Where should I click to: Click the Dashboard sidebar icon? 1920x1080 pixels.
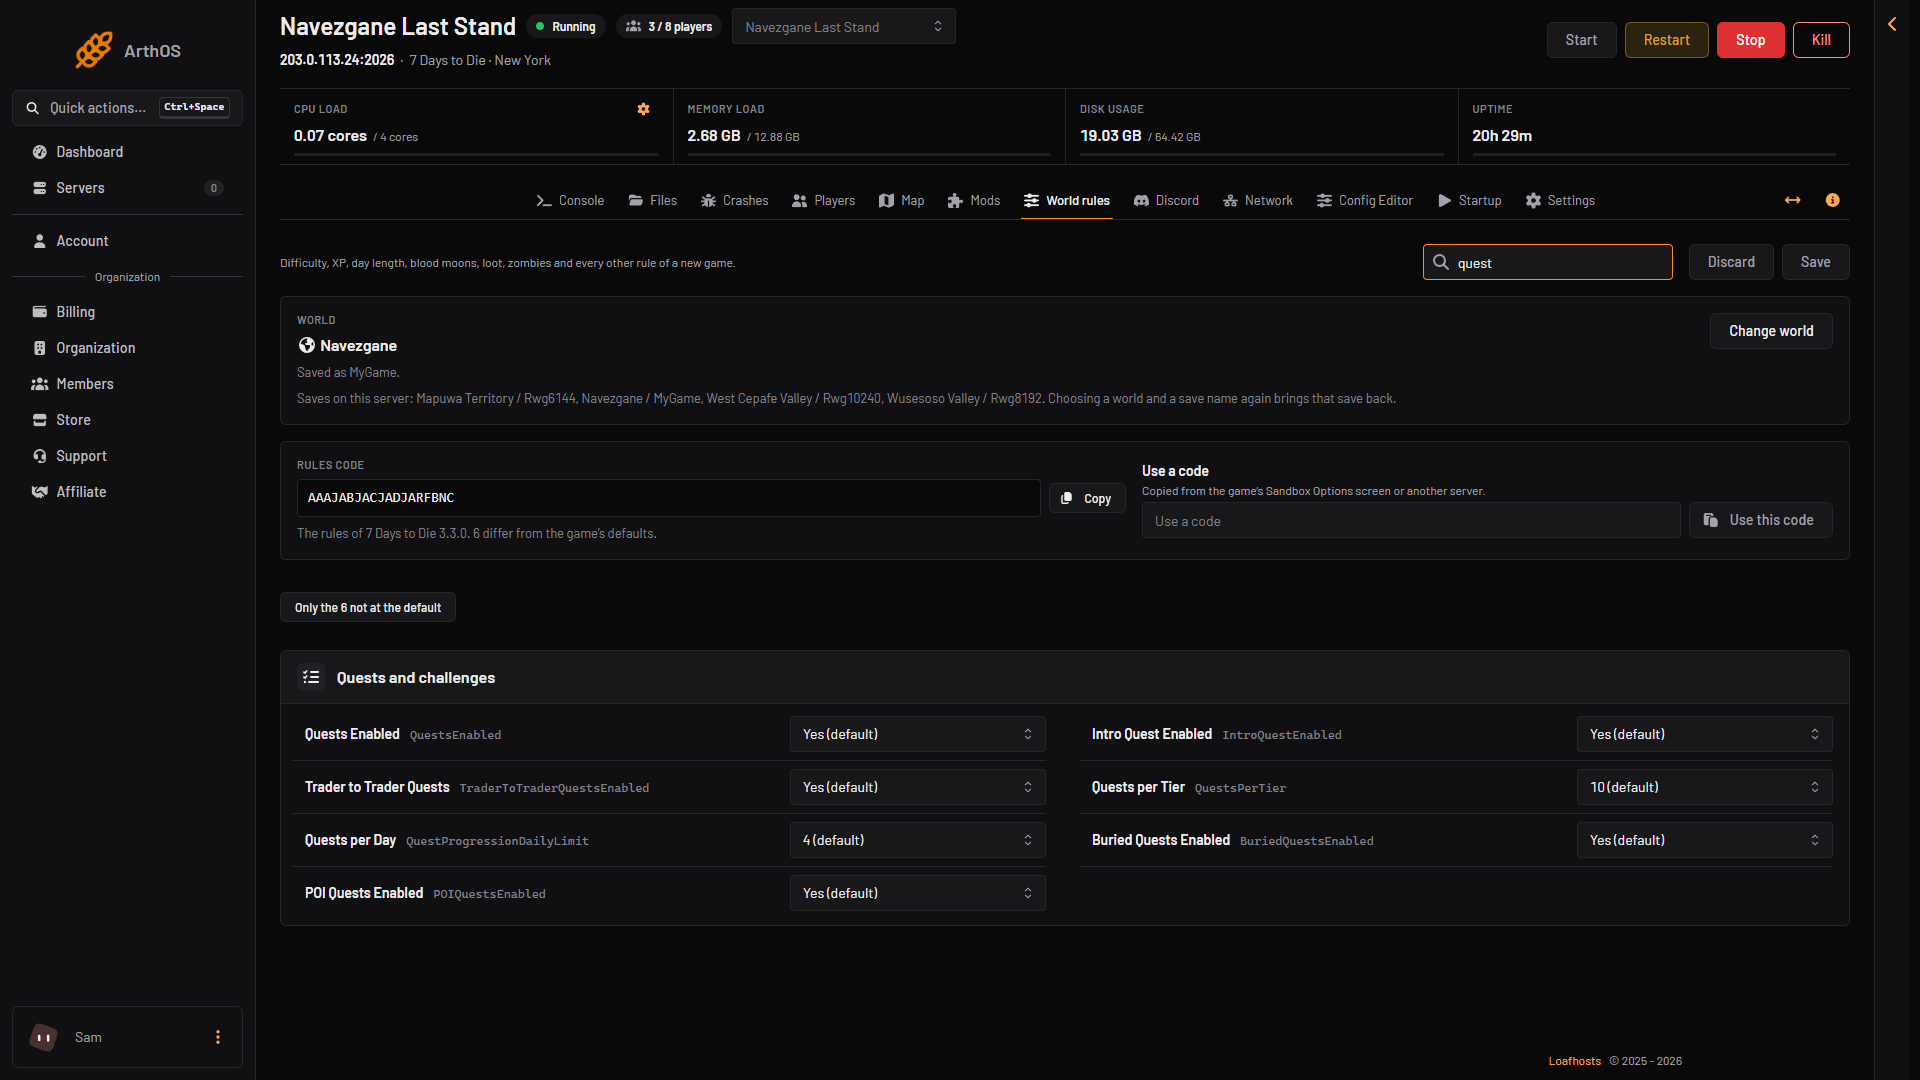[40, 152]
